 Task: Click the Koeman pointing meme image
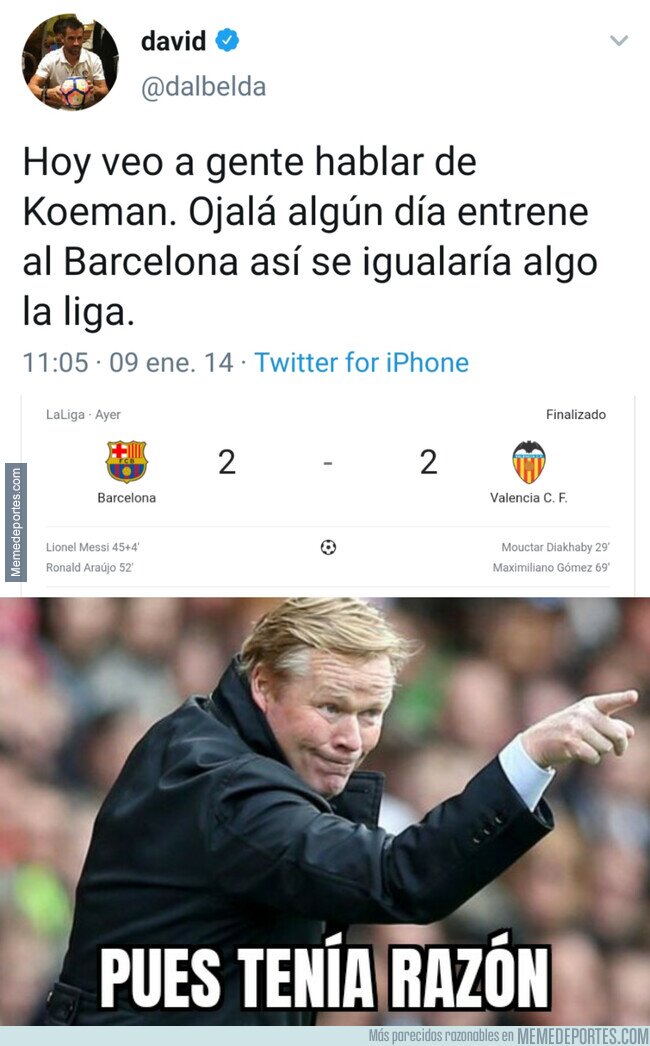click(x=325, y=811)
